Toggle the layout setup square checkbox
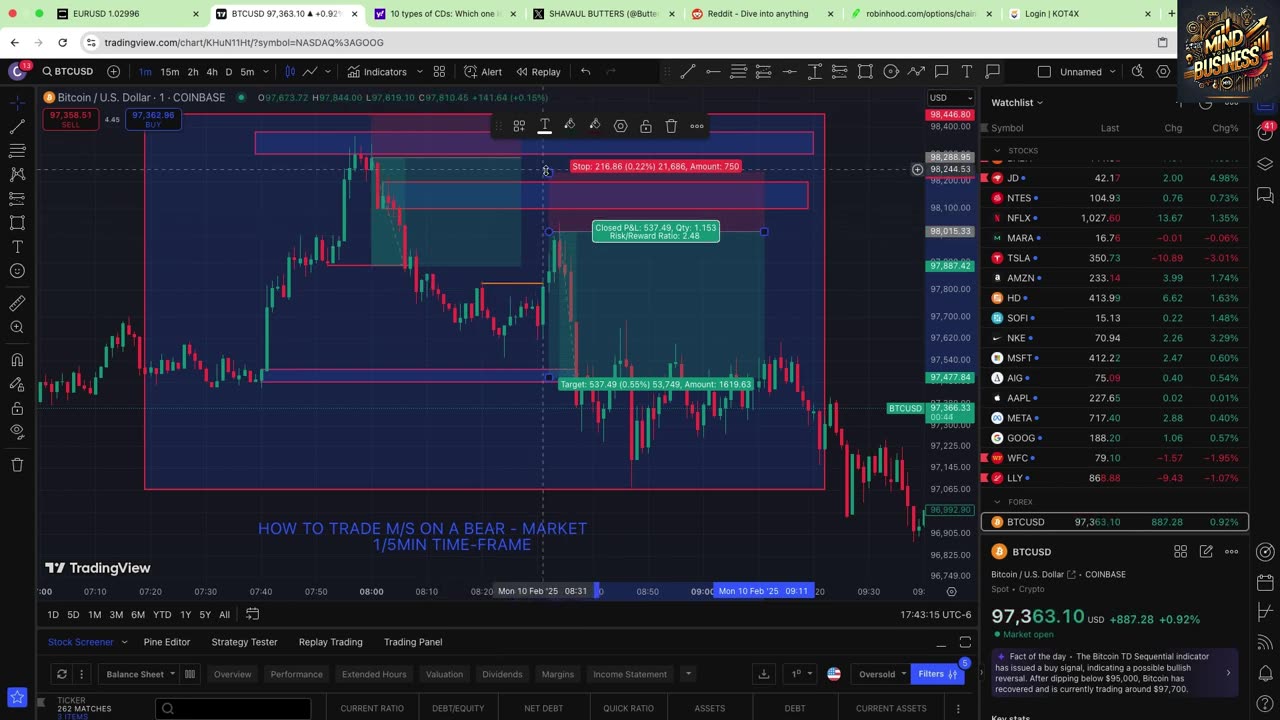Viewport: 1280px width, 720px height. pyautogui.click(x=1044, y=72)
